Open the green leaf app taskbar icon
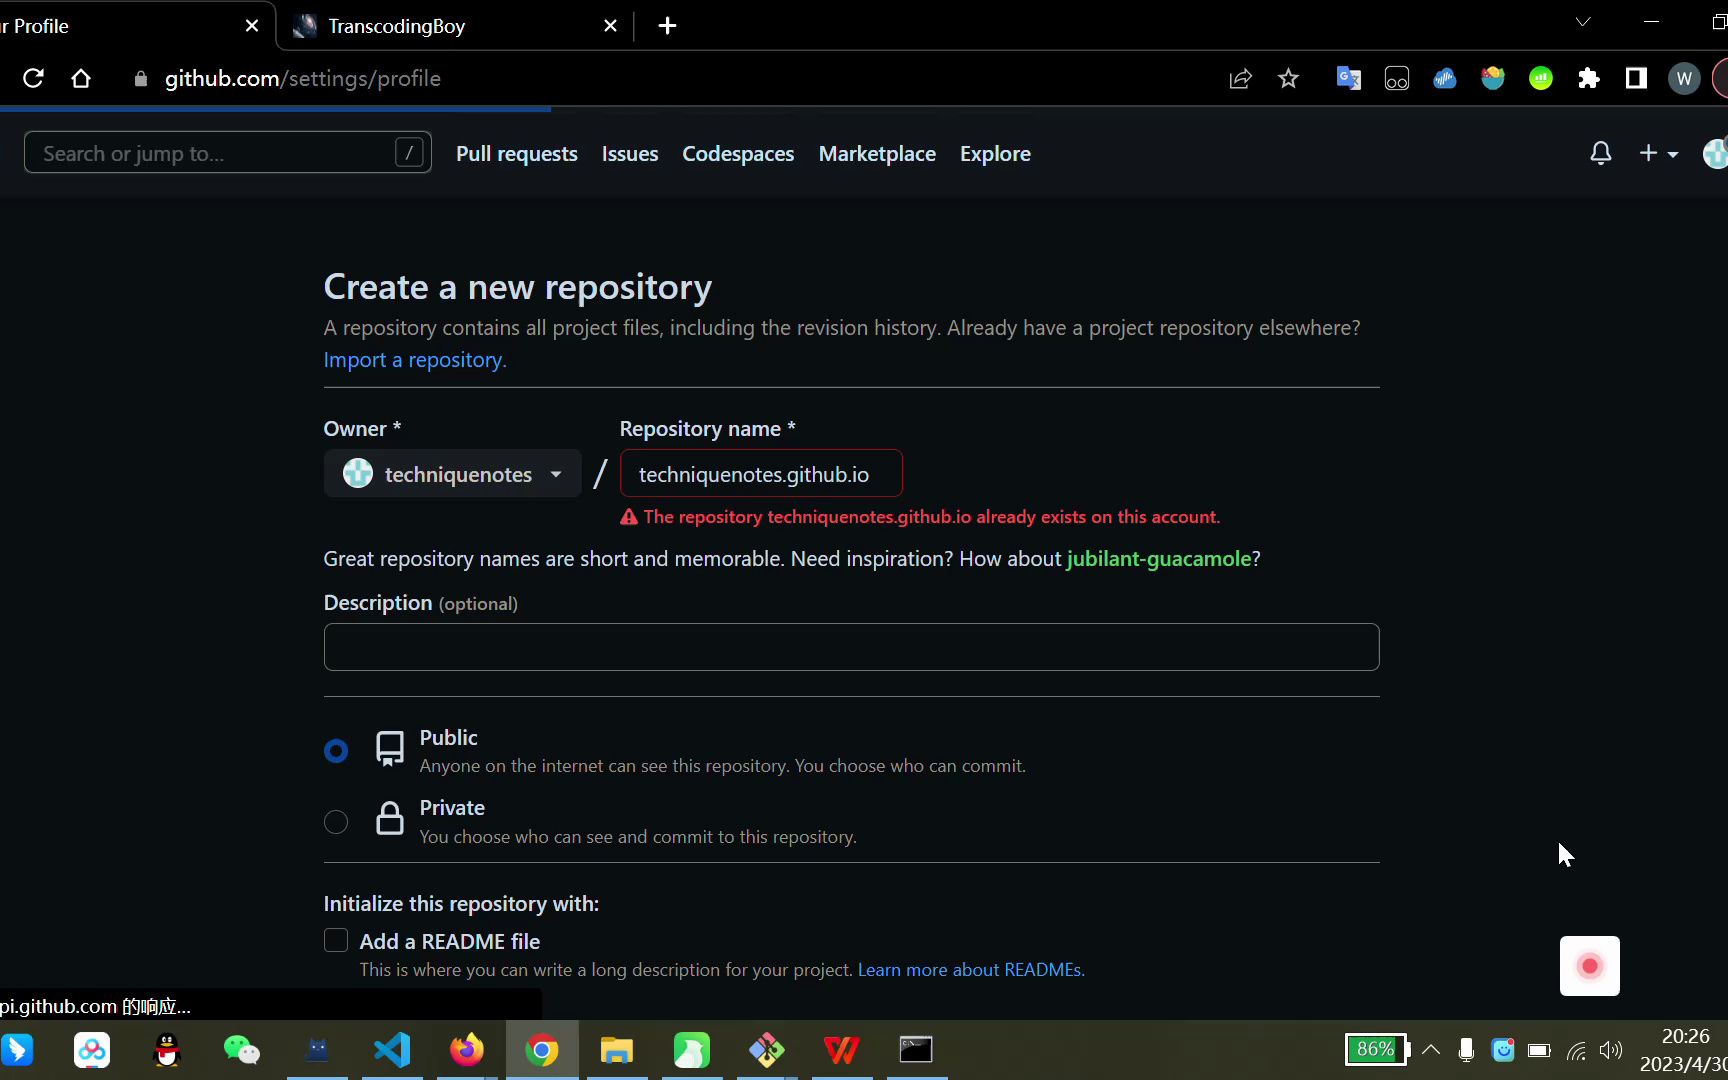1728x1080 pixels. [x=692, y=1050]
